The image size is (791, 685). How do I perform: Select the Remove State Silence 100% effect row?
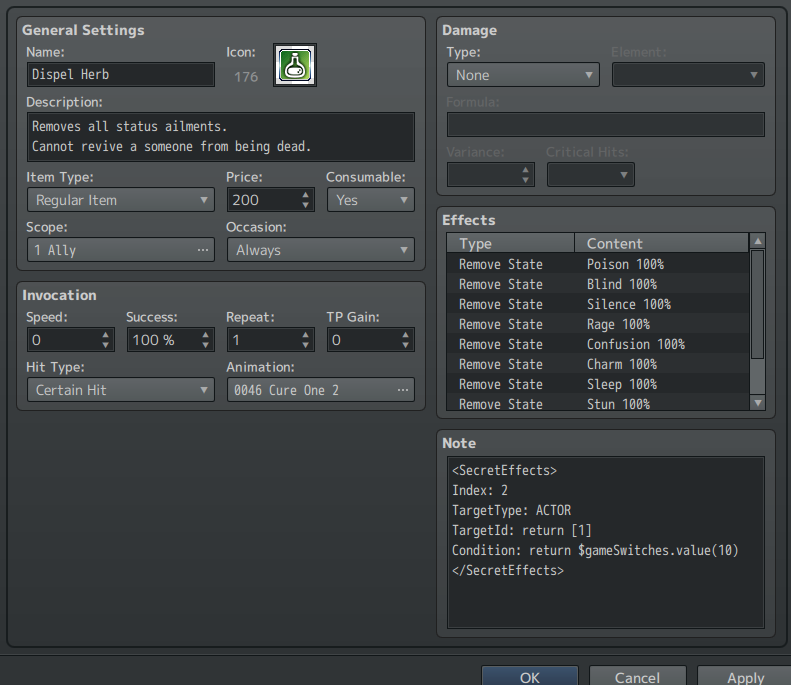coord(598,304)
